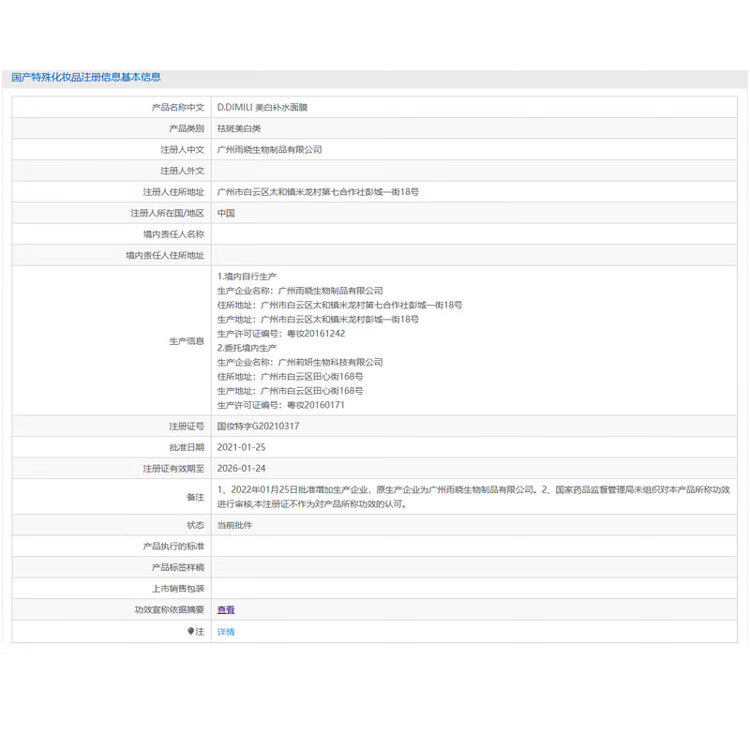Image resolution: width=750 pixels, height=750 pixels.
Task: Click the label 产品名称中文
Action: [x=178, y=107]
